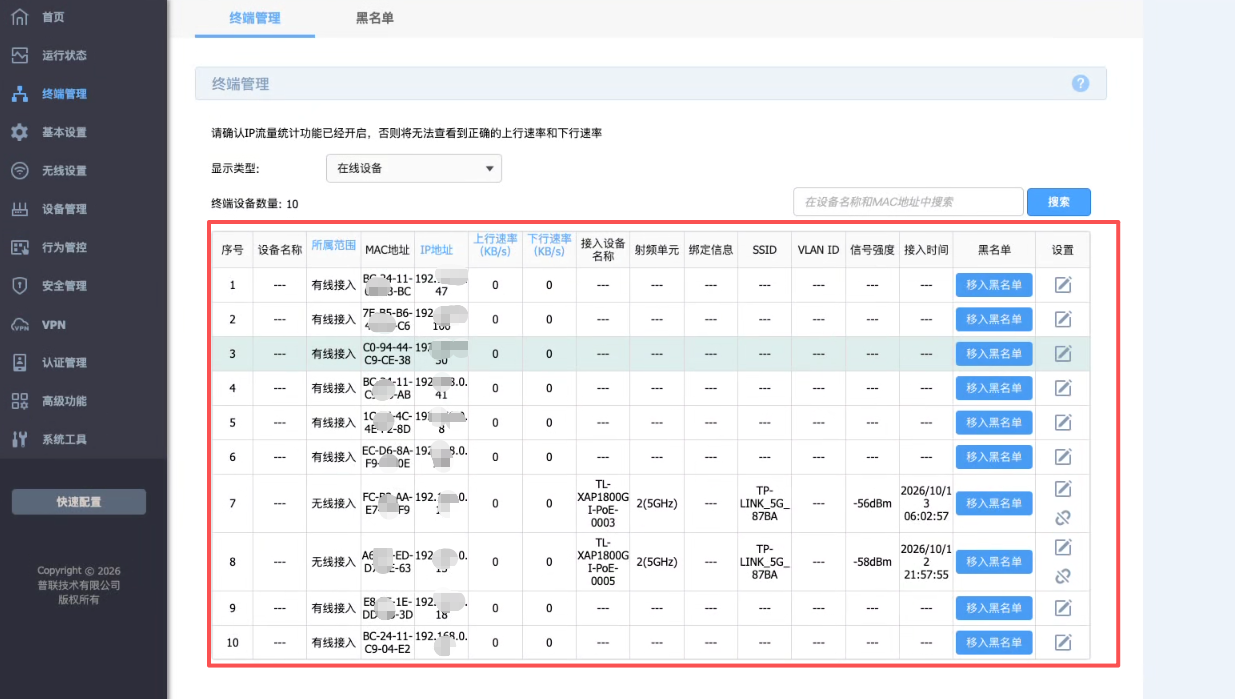The height and width of the screenshot is (699, 1235).
Task: Click the device management router icon
Action: 20,209
